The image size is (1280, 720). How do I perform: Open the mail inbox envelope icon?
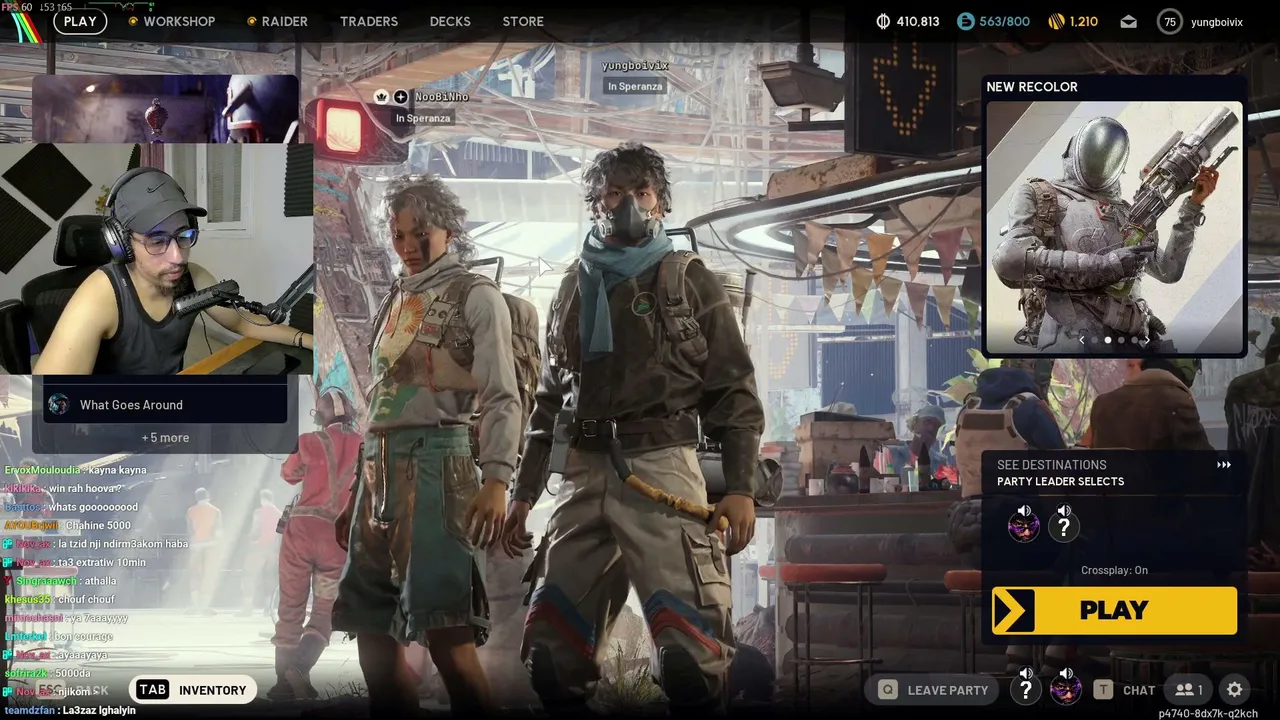(1129, 22)
